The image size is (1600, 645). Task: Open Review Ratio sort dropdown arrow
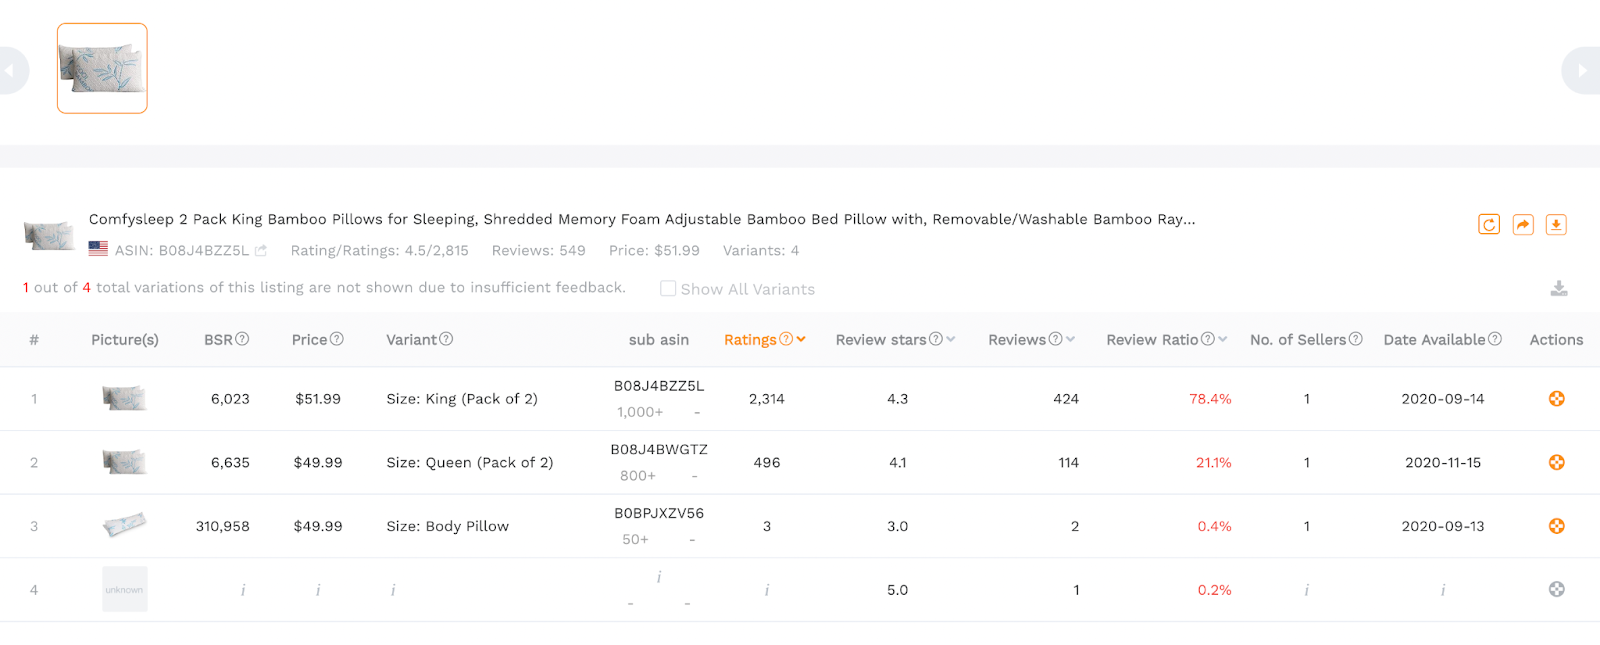click(x=1223, y=339)
